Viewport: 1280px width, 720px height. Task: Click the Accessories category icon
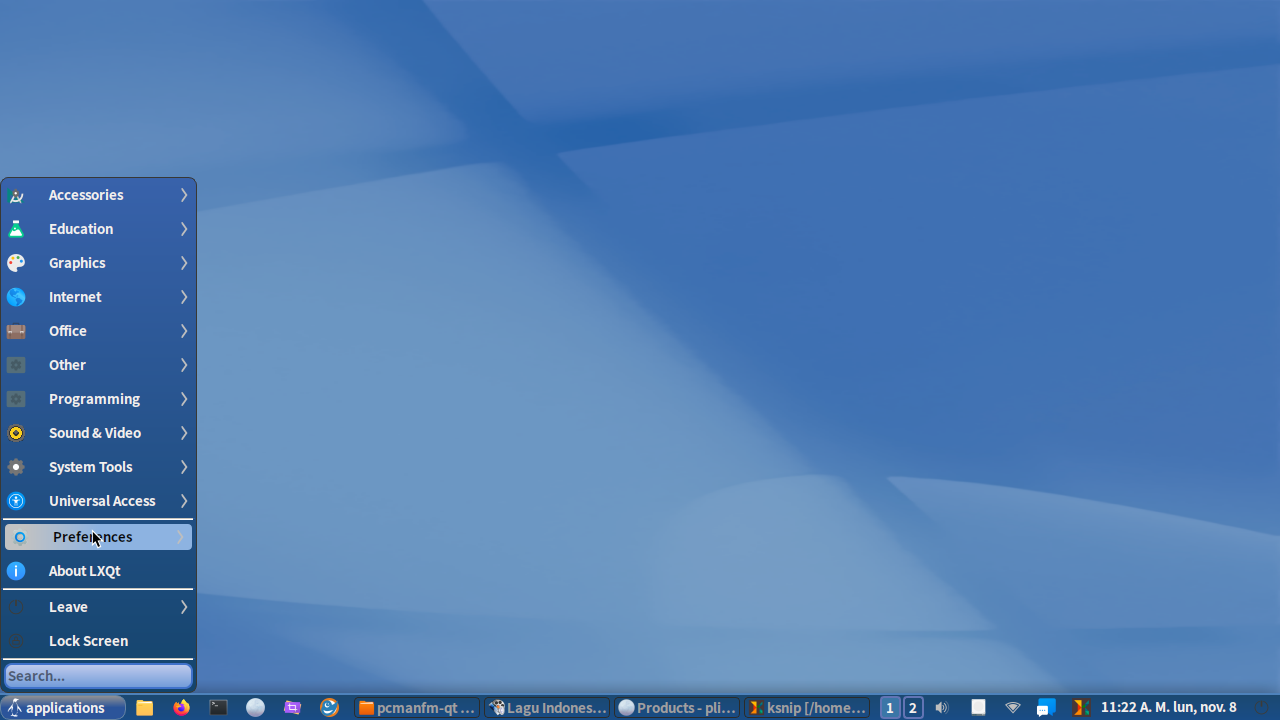click(x=16, y=195)
